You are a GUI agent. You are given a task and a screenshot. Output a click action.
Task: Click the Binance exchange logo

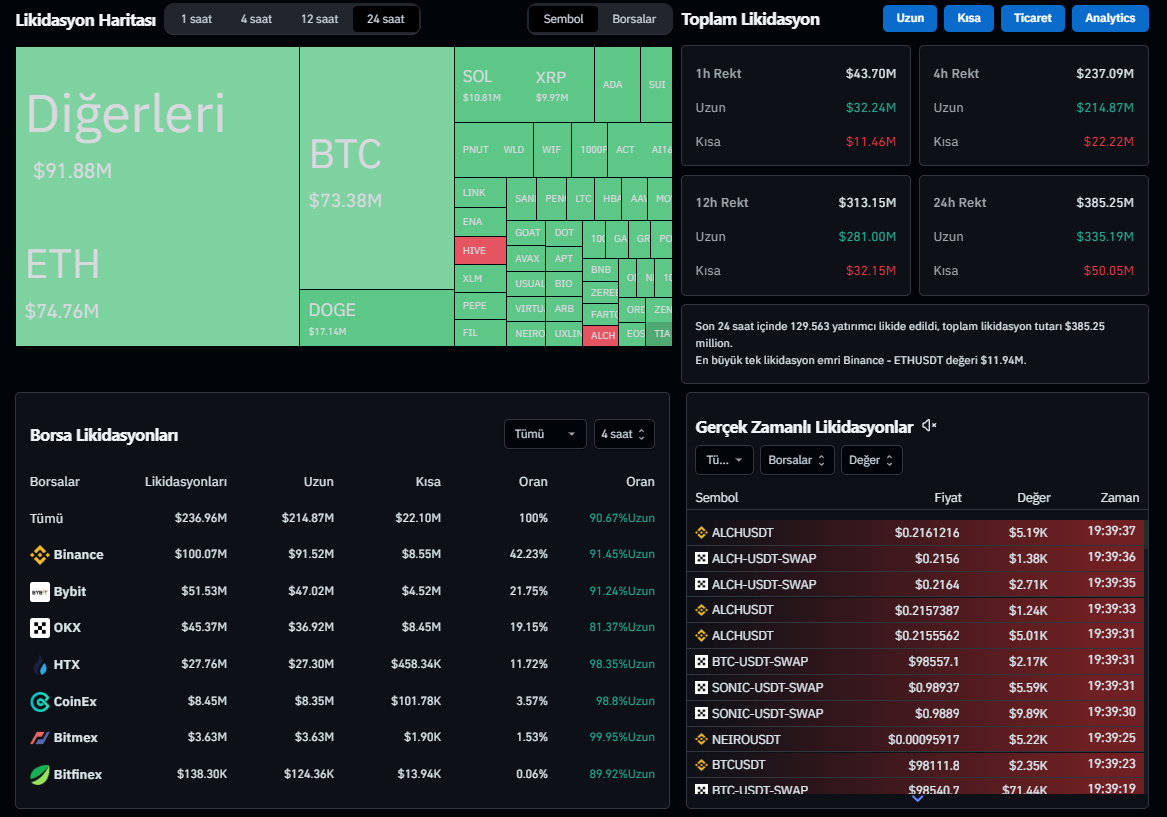point(39,554)
